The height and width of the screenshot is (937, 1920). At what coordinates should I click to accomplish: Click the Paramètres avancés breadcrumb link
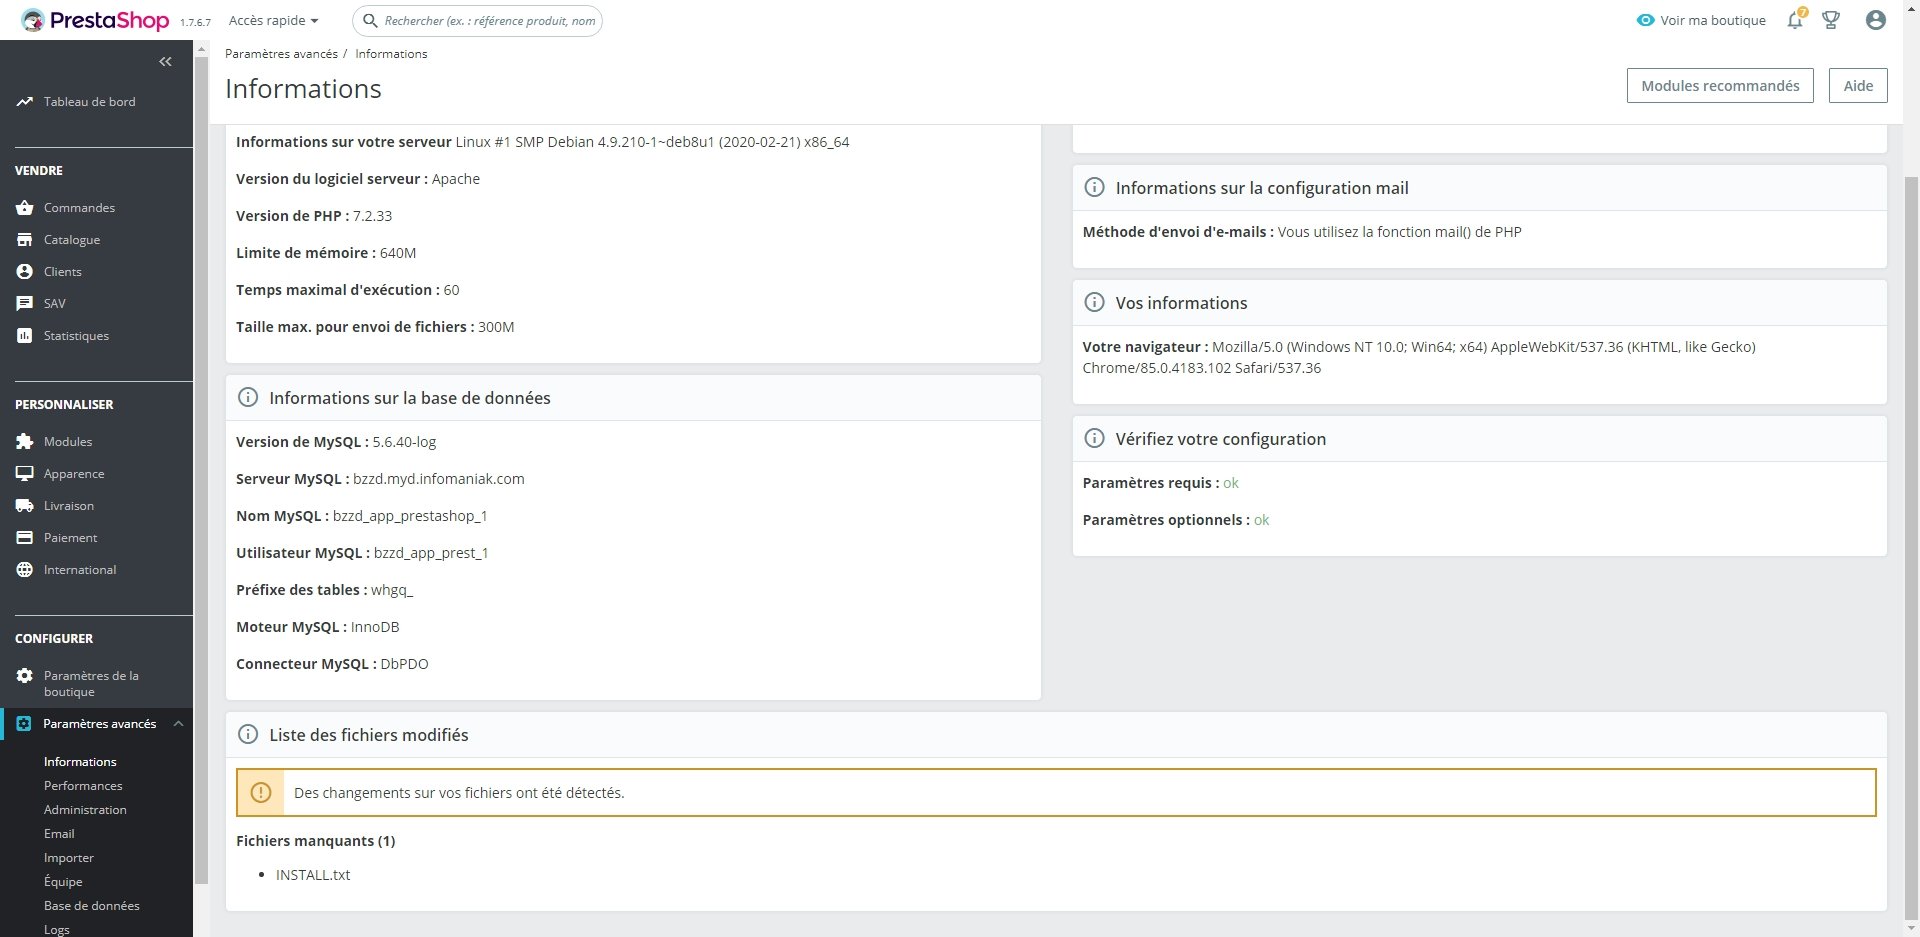pyautogui.click(x=281, y=54)
